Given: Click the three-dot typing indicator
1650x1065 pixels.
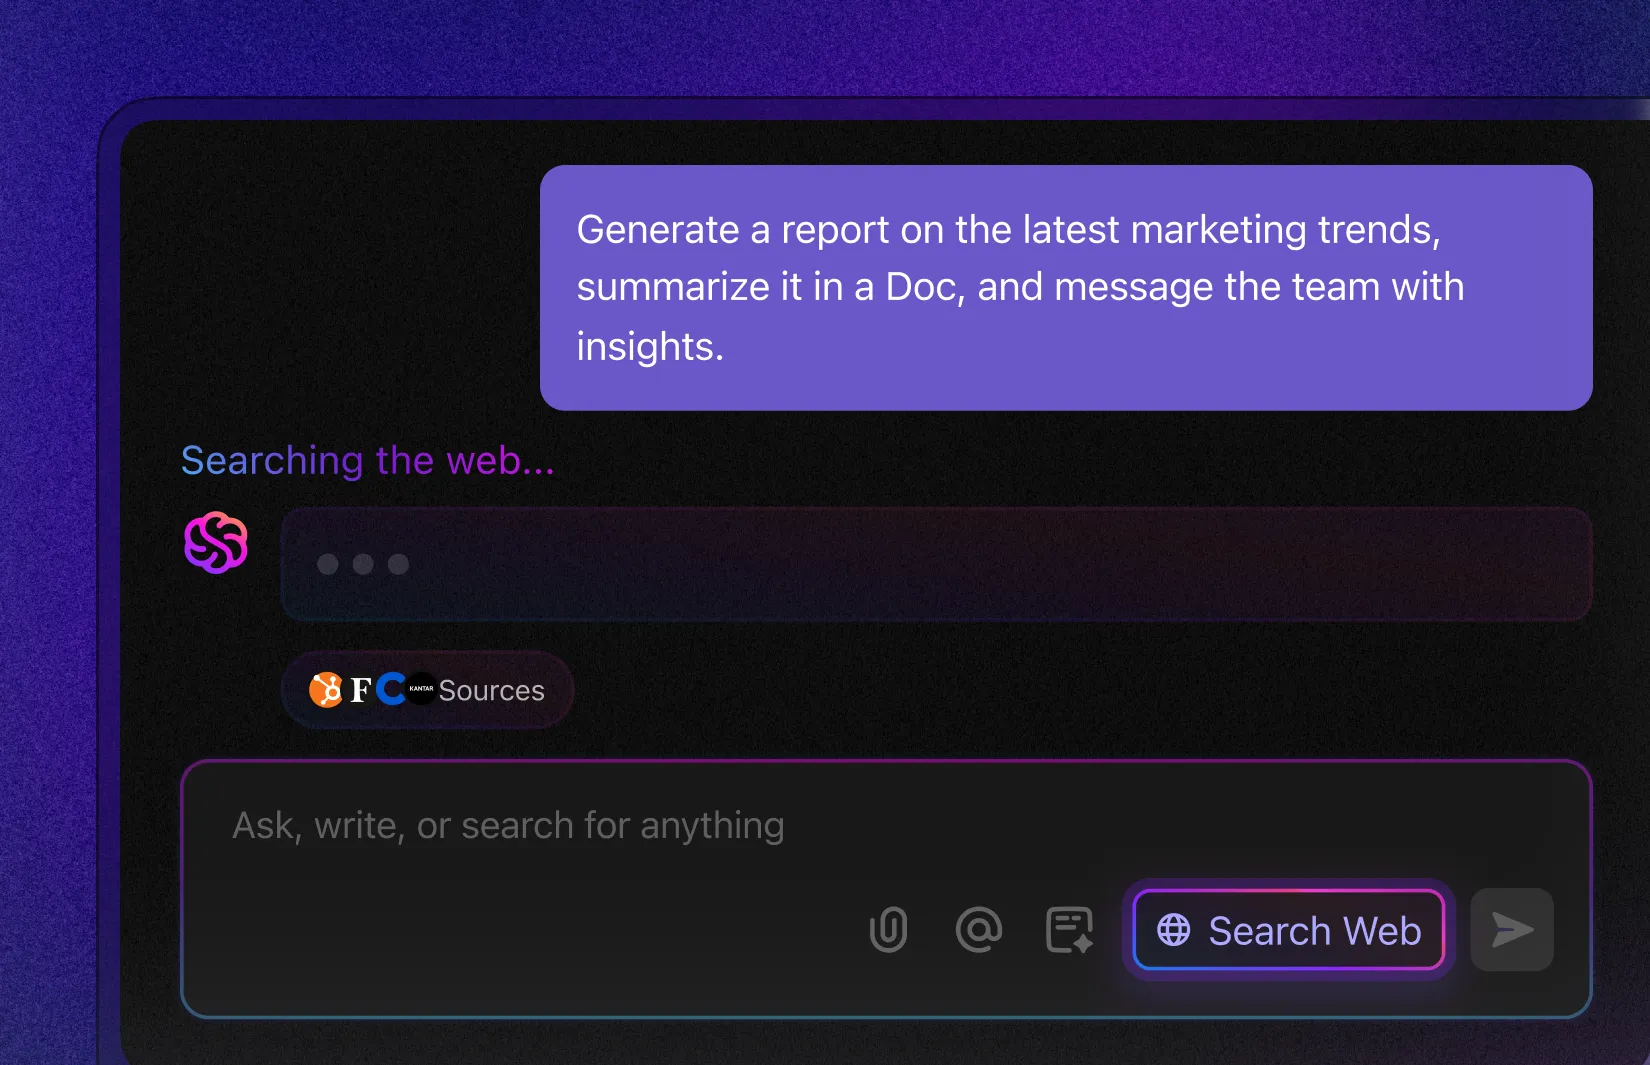Looking at the screenshot, I should click(363, 564).
